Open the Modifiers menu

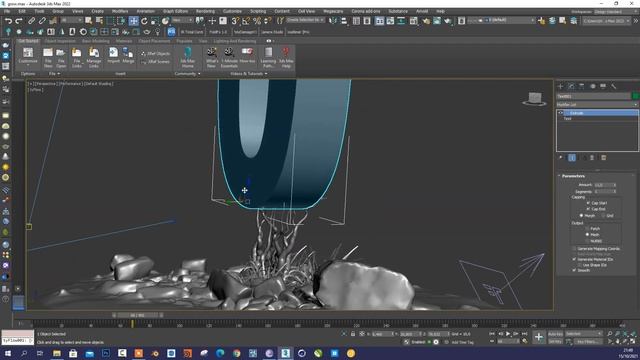(120, 11)
